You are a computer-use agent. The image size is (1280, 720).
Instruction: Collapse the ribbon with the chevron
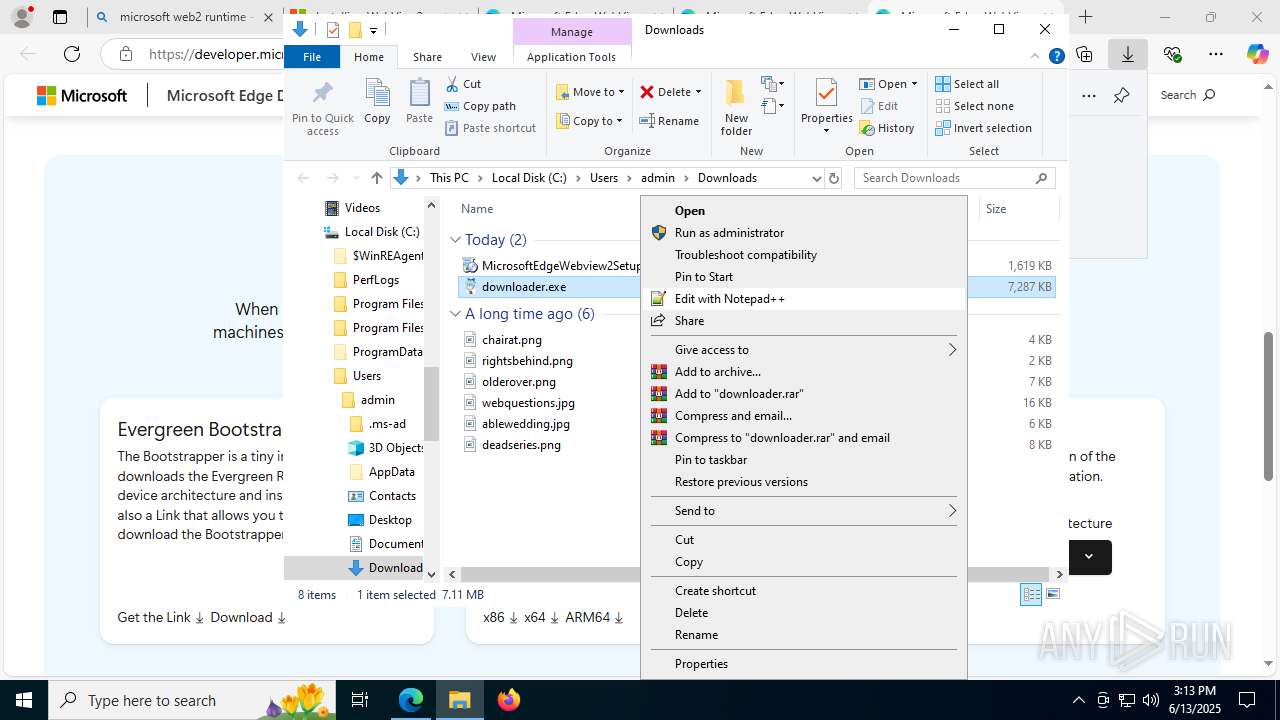[x=1035, y=57]
